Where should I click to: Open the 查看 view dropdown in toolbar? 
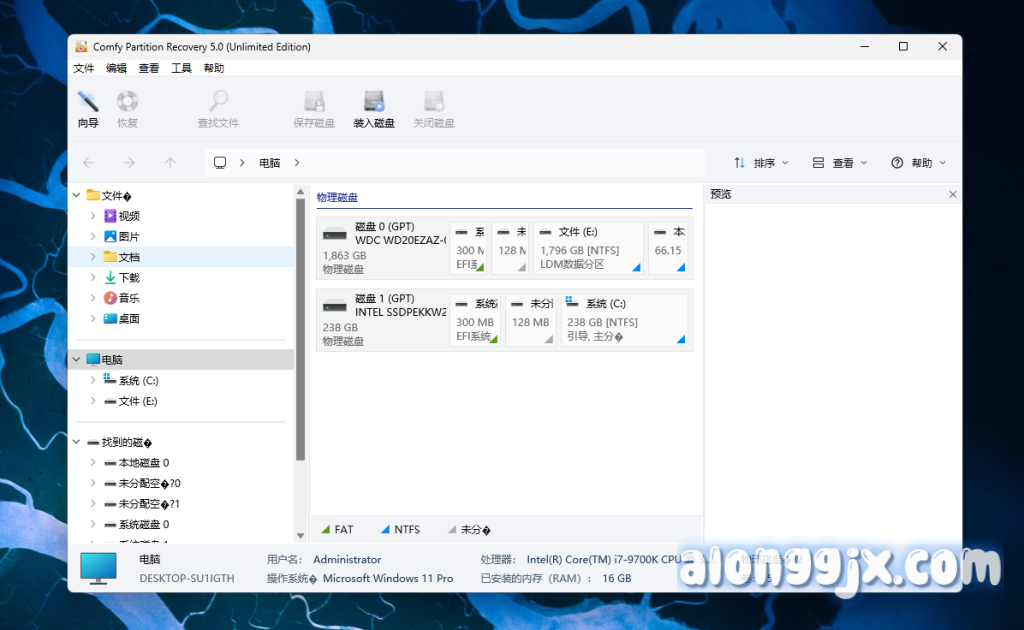click(x=840, y=163)
